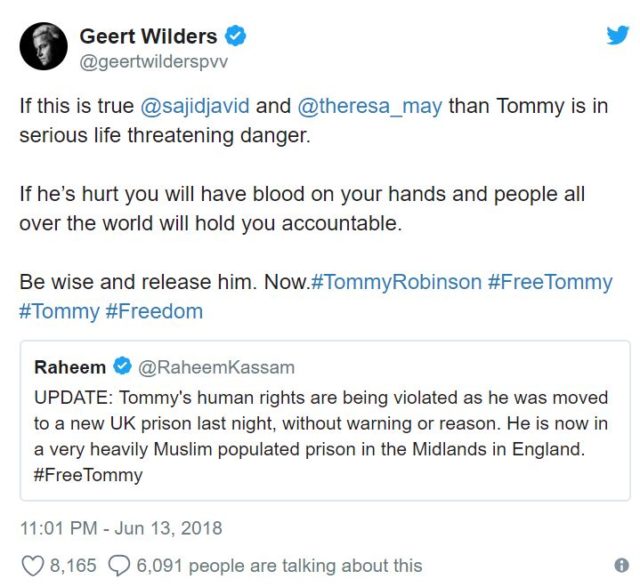Click the #Tommy hashtag

pos(59,311)
